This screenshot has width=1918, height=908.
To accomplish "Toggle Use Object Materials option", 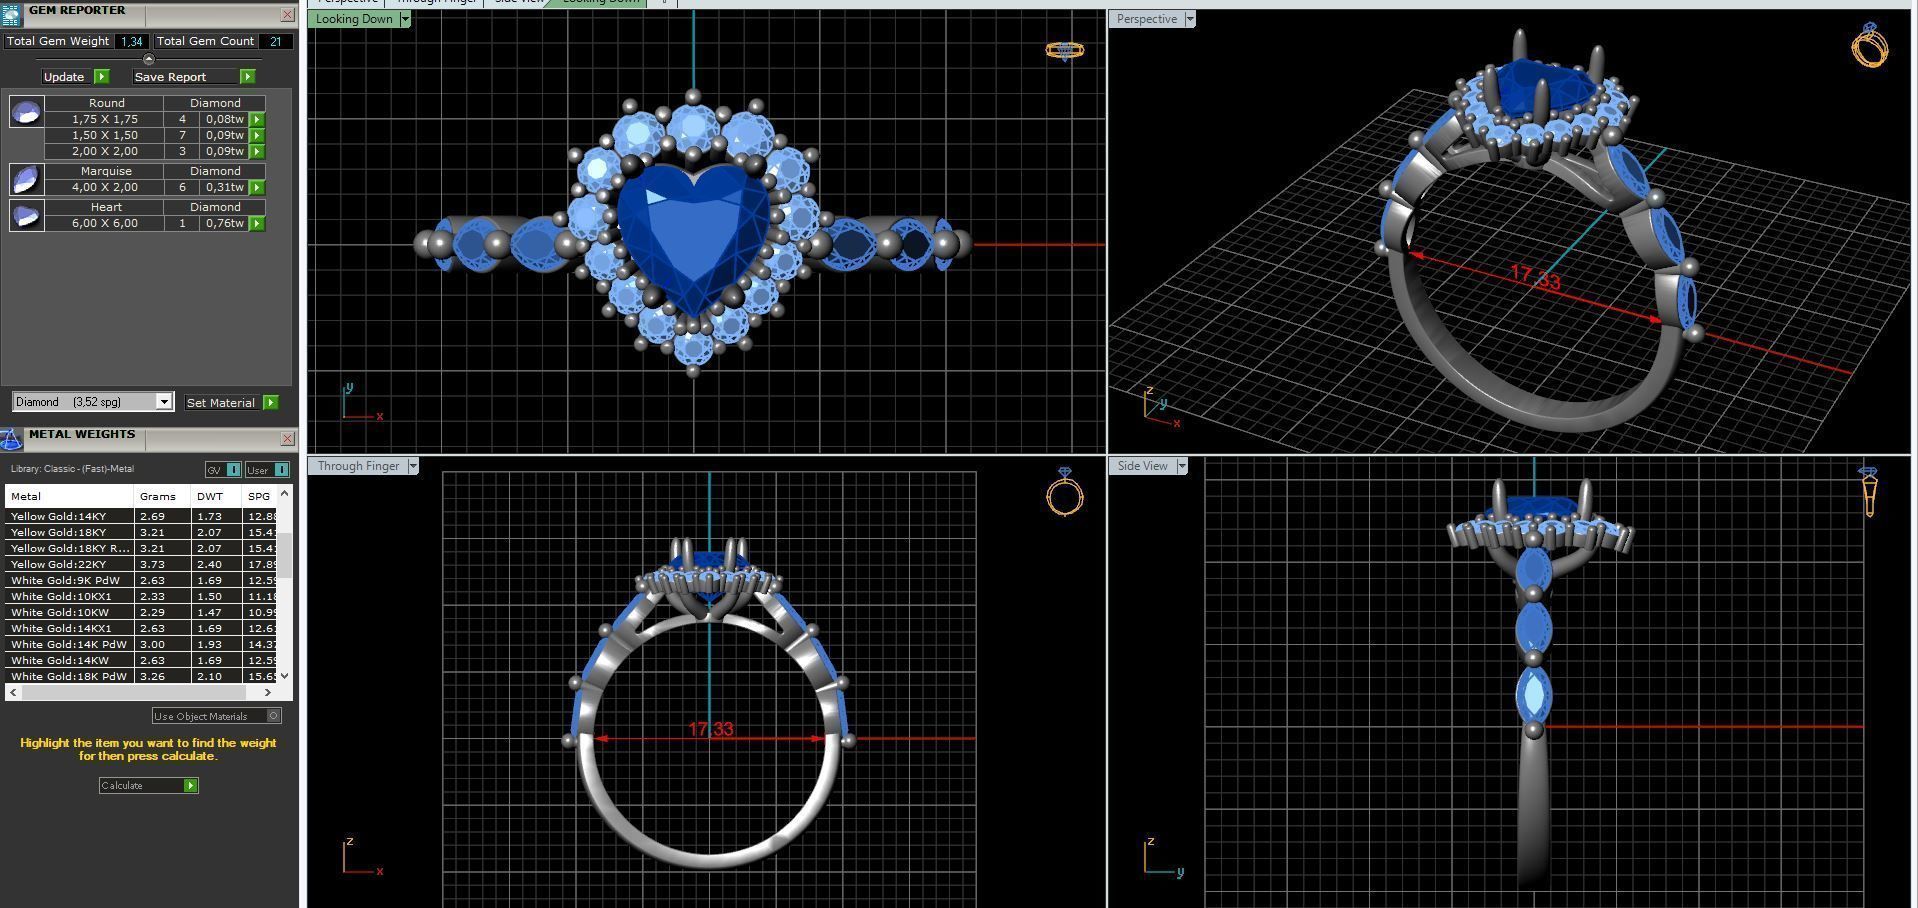I will pos(217,716).
